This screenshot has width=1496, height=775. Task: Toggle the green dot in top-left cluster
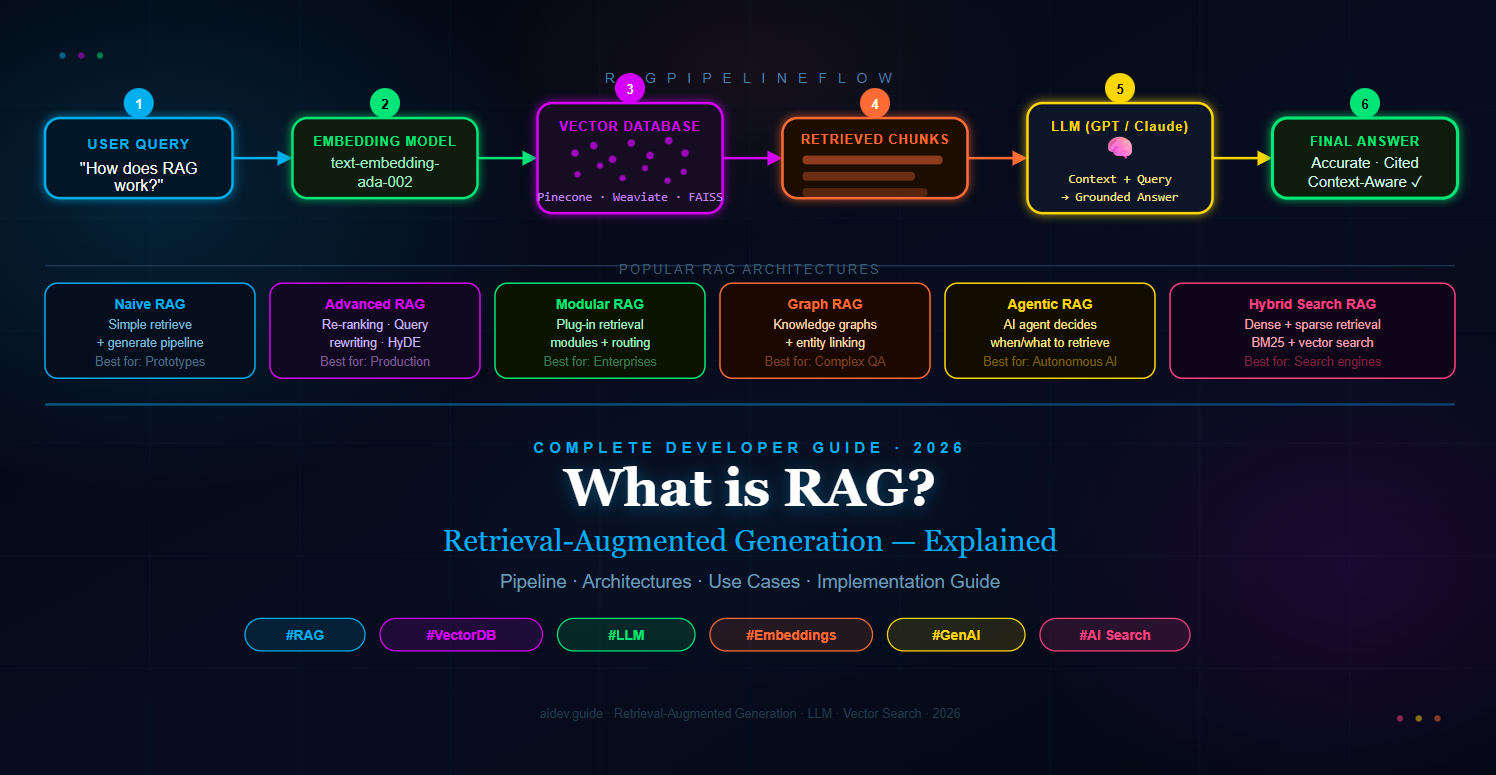(x=99, y=55)
